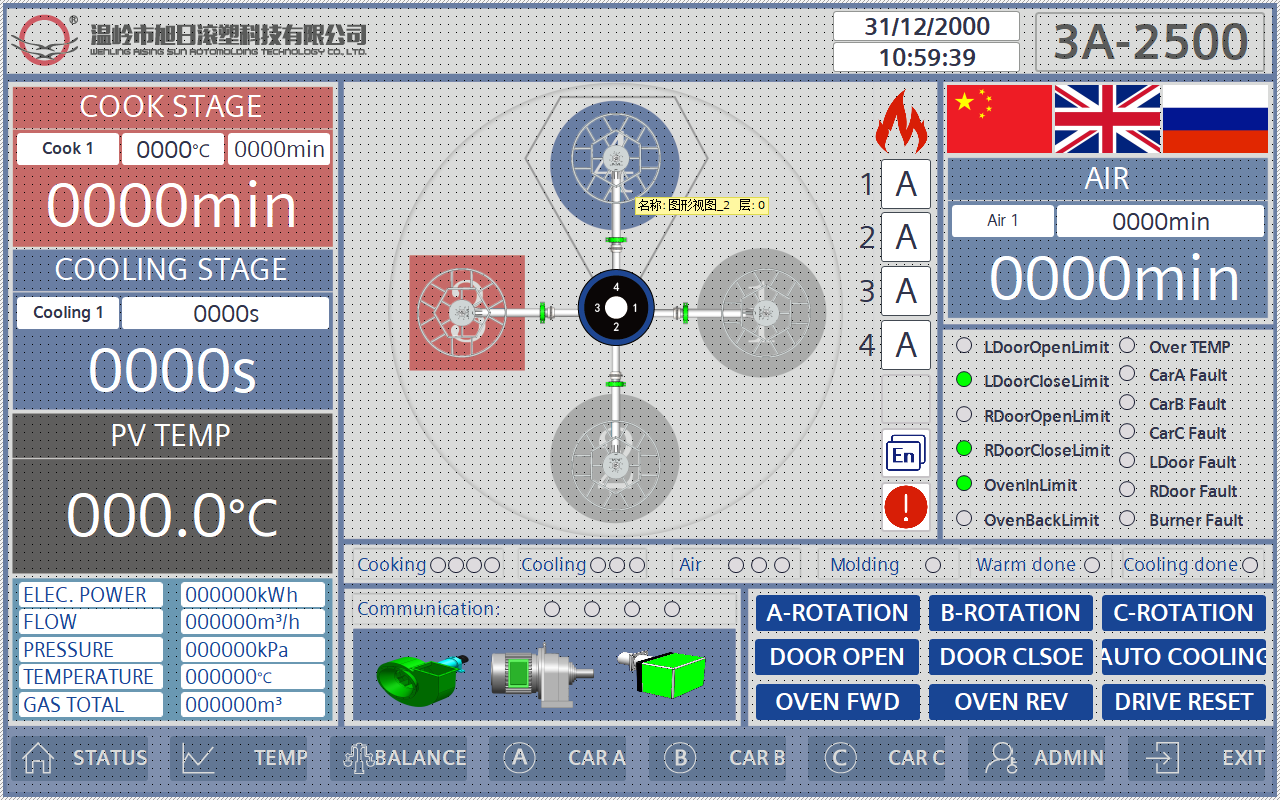Toggle arm 1 mode button A

point(905,184)
